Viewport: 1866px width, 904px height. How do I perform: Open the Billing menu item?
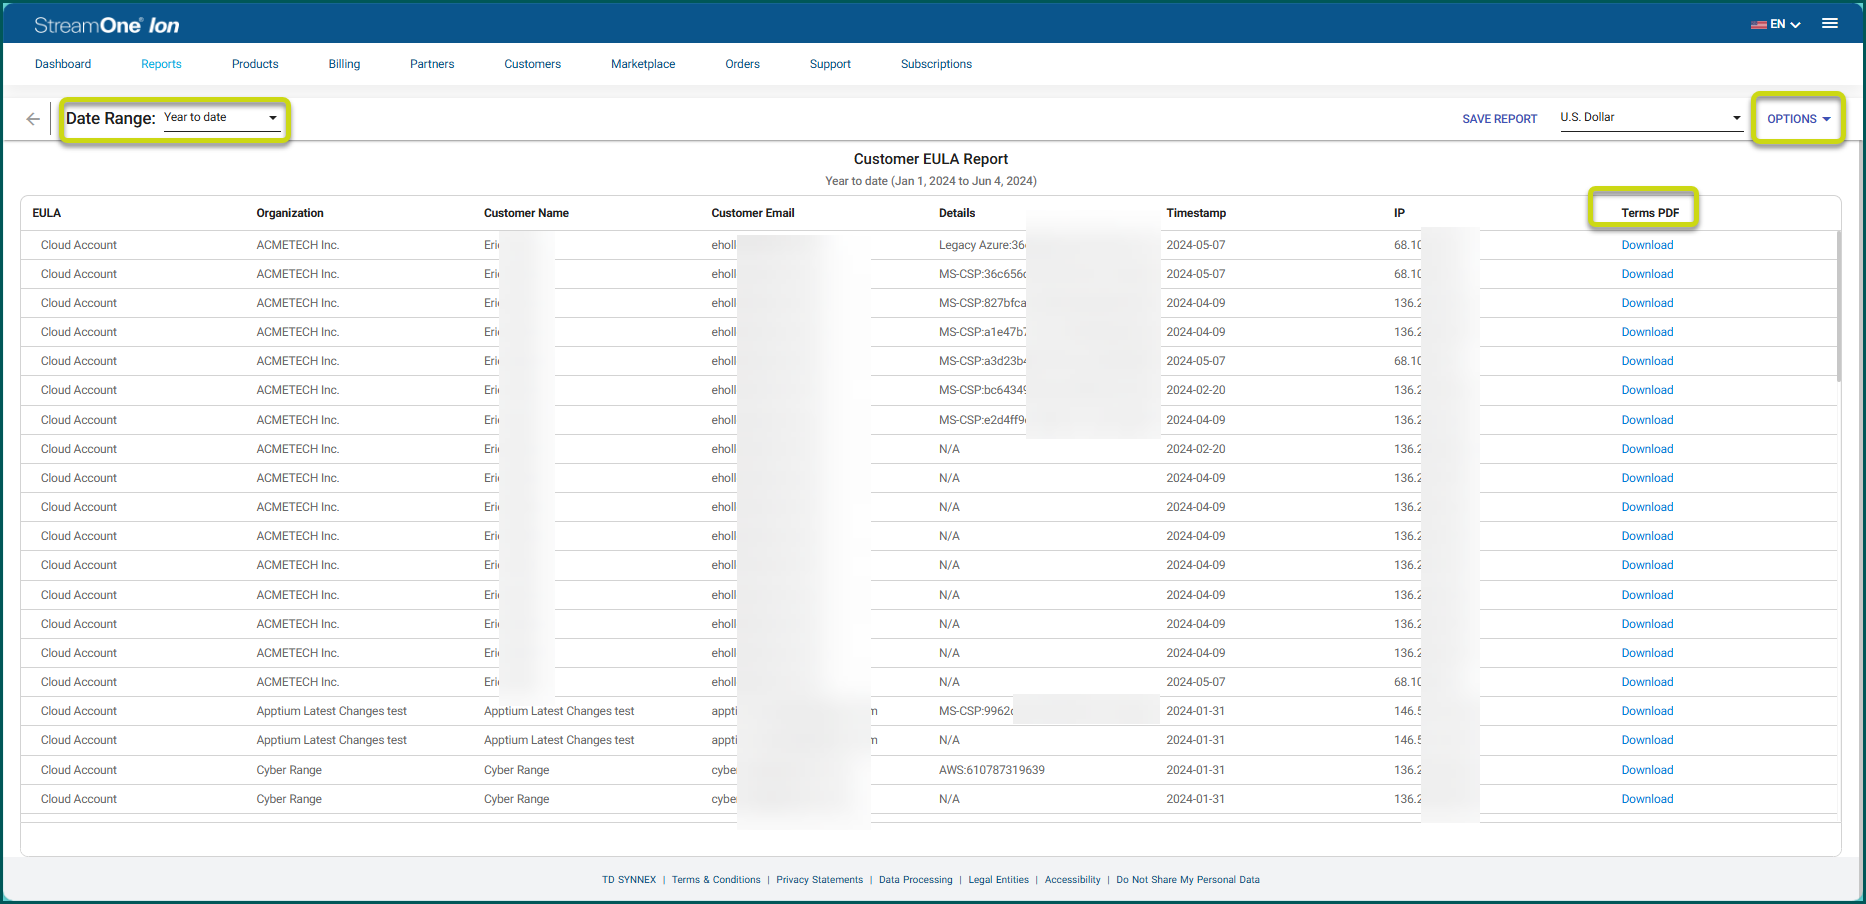point(344,64)
